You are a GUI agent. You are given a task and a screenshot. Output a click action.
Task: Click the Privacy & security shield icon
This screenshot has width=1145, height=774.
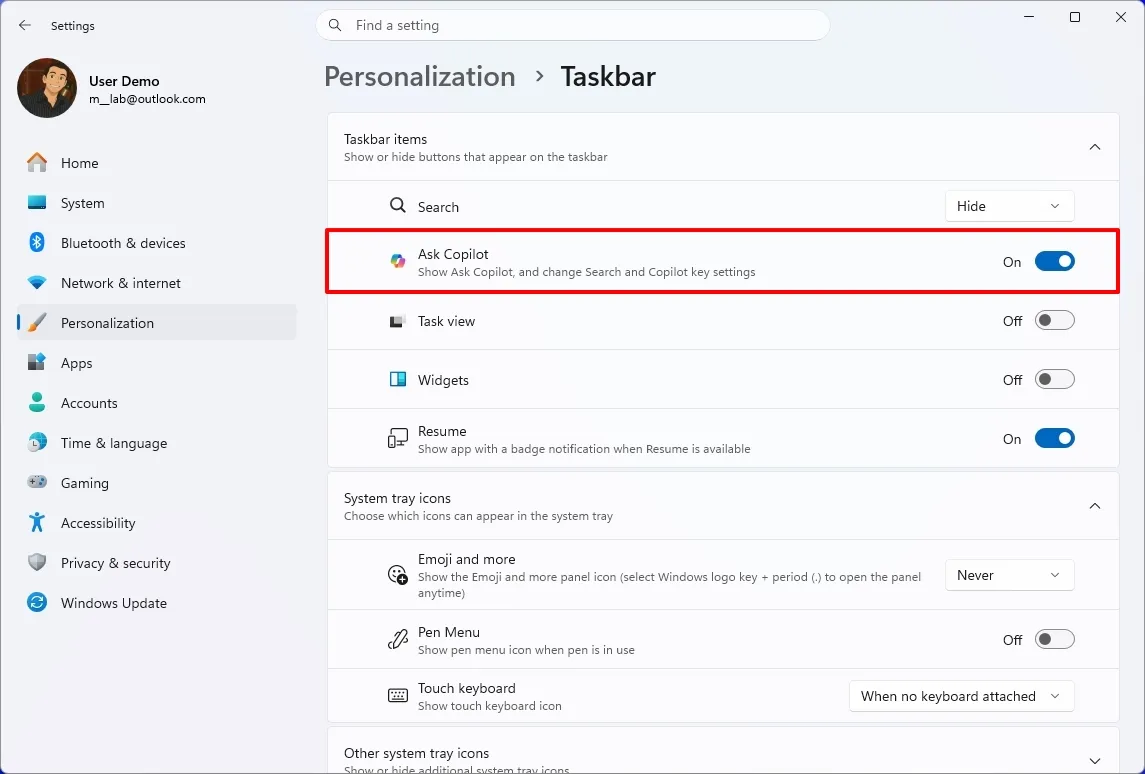click(37, 563)
